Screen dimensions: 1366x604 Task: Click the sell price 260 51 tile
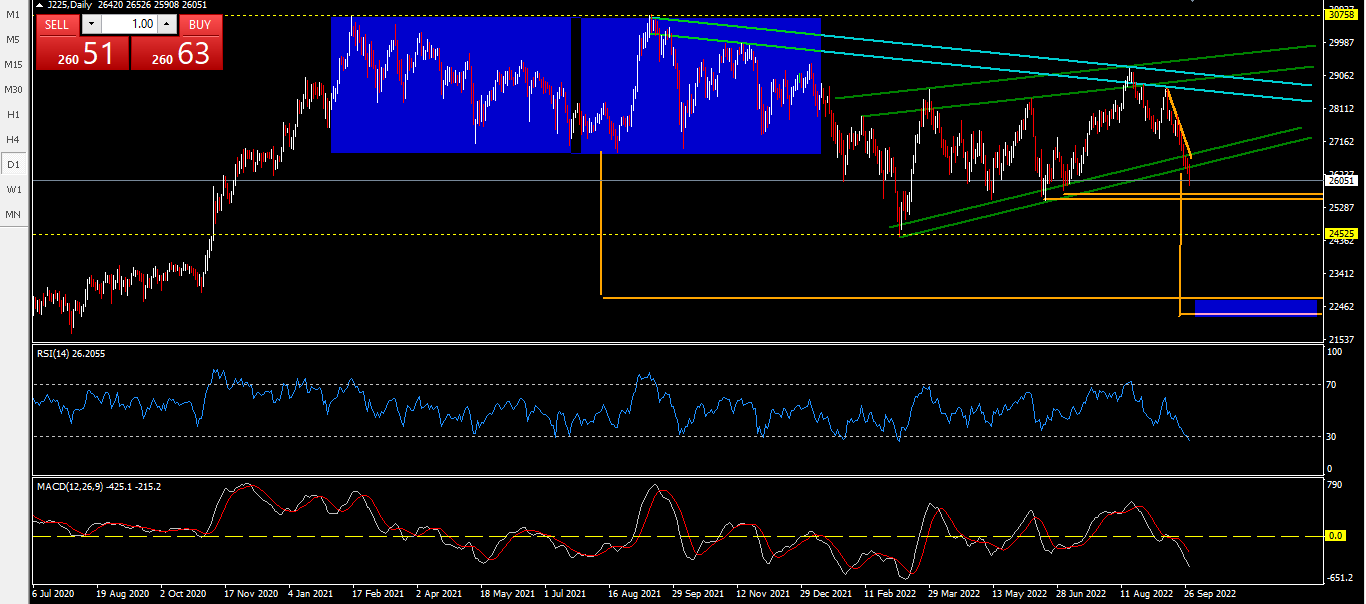pos(83,52)
